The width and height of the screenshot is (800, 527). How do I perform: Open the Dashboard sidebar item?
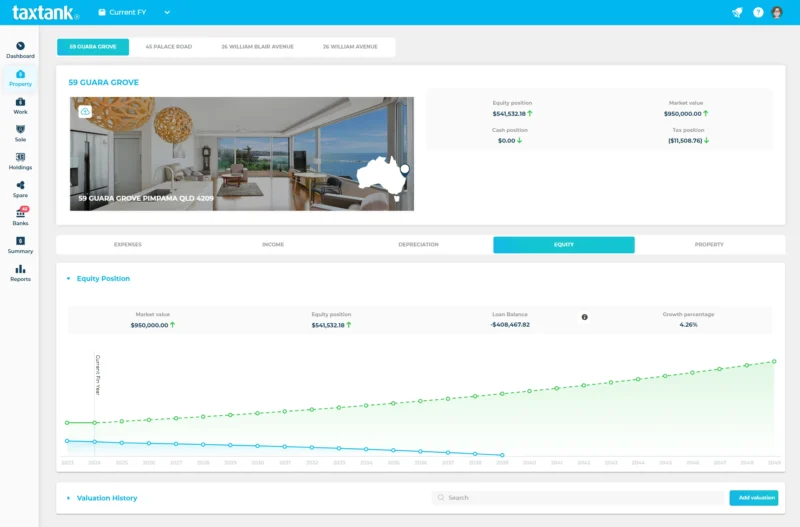20,50
